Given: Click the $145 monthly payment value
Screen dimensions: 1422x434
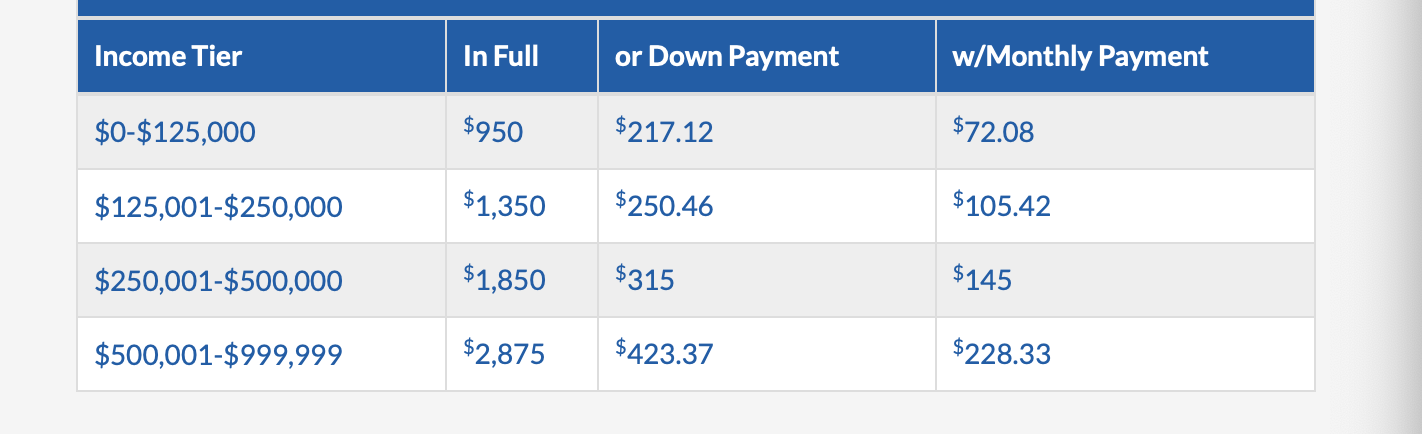Looking at the screenshot, I should click(983, 279).
